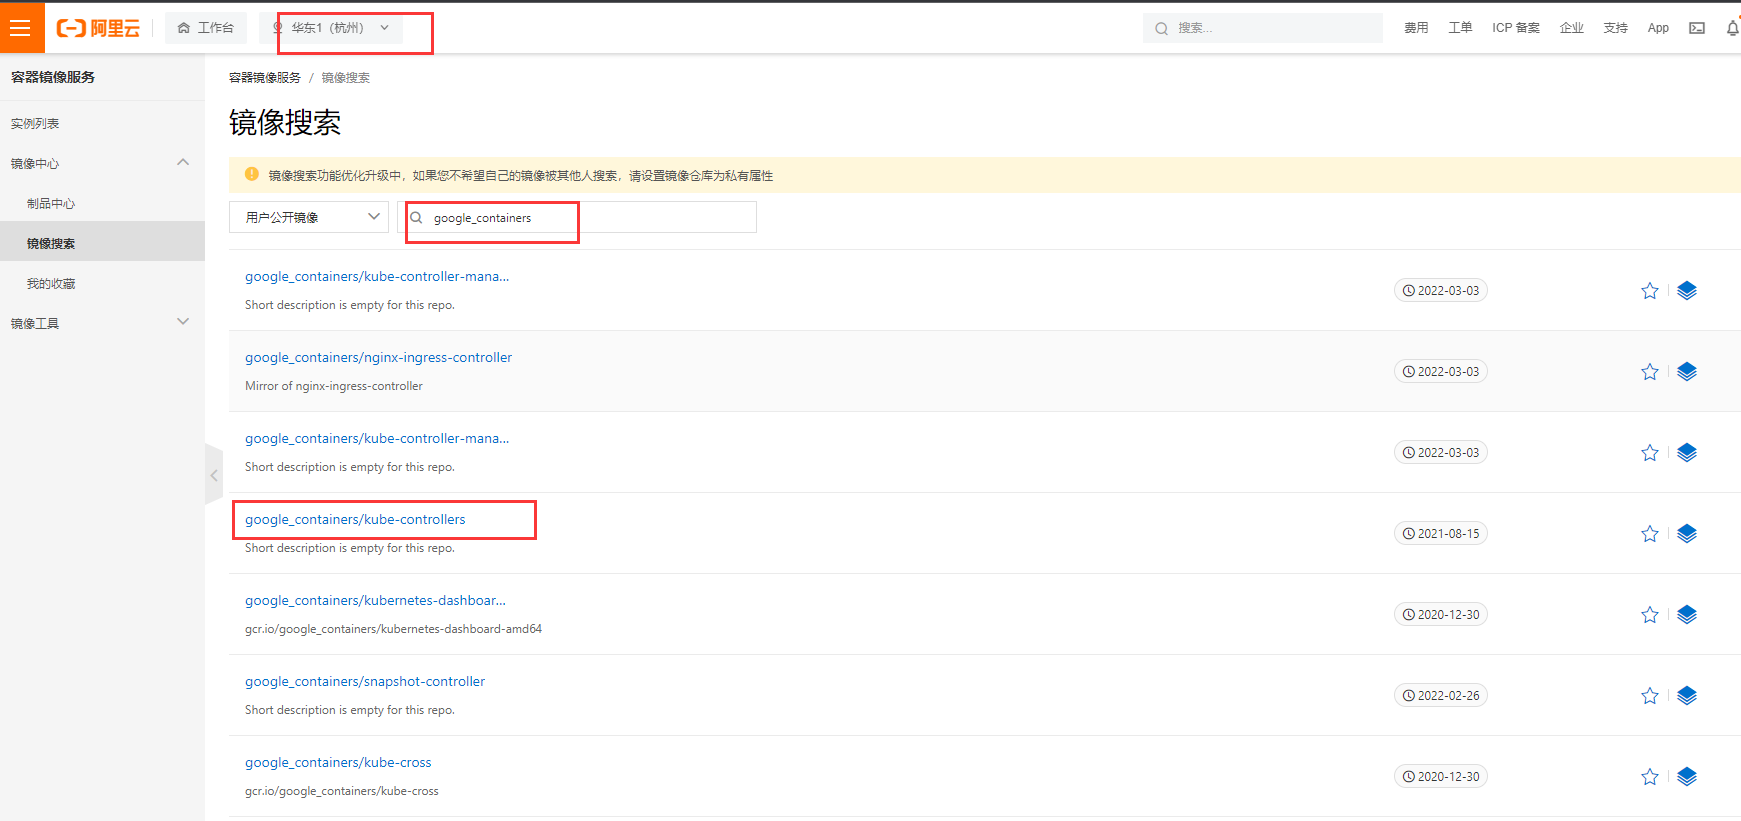
Task: View layers icon for first kube-controller-mana row
Action: 1687,291
